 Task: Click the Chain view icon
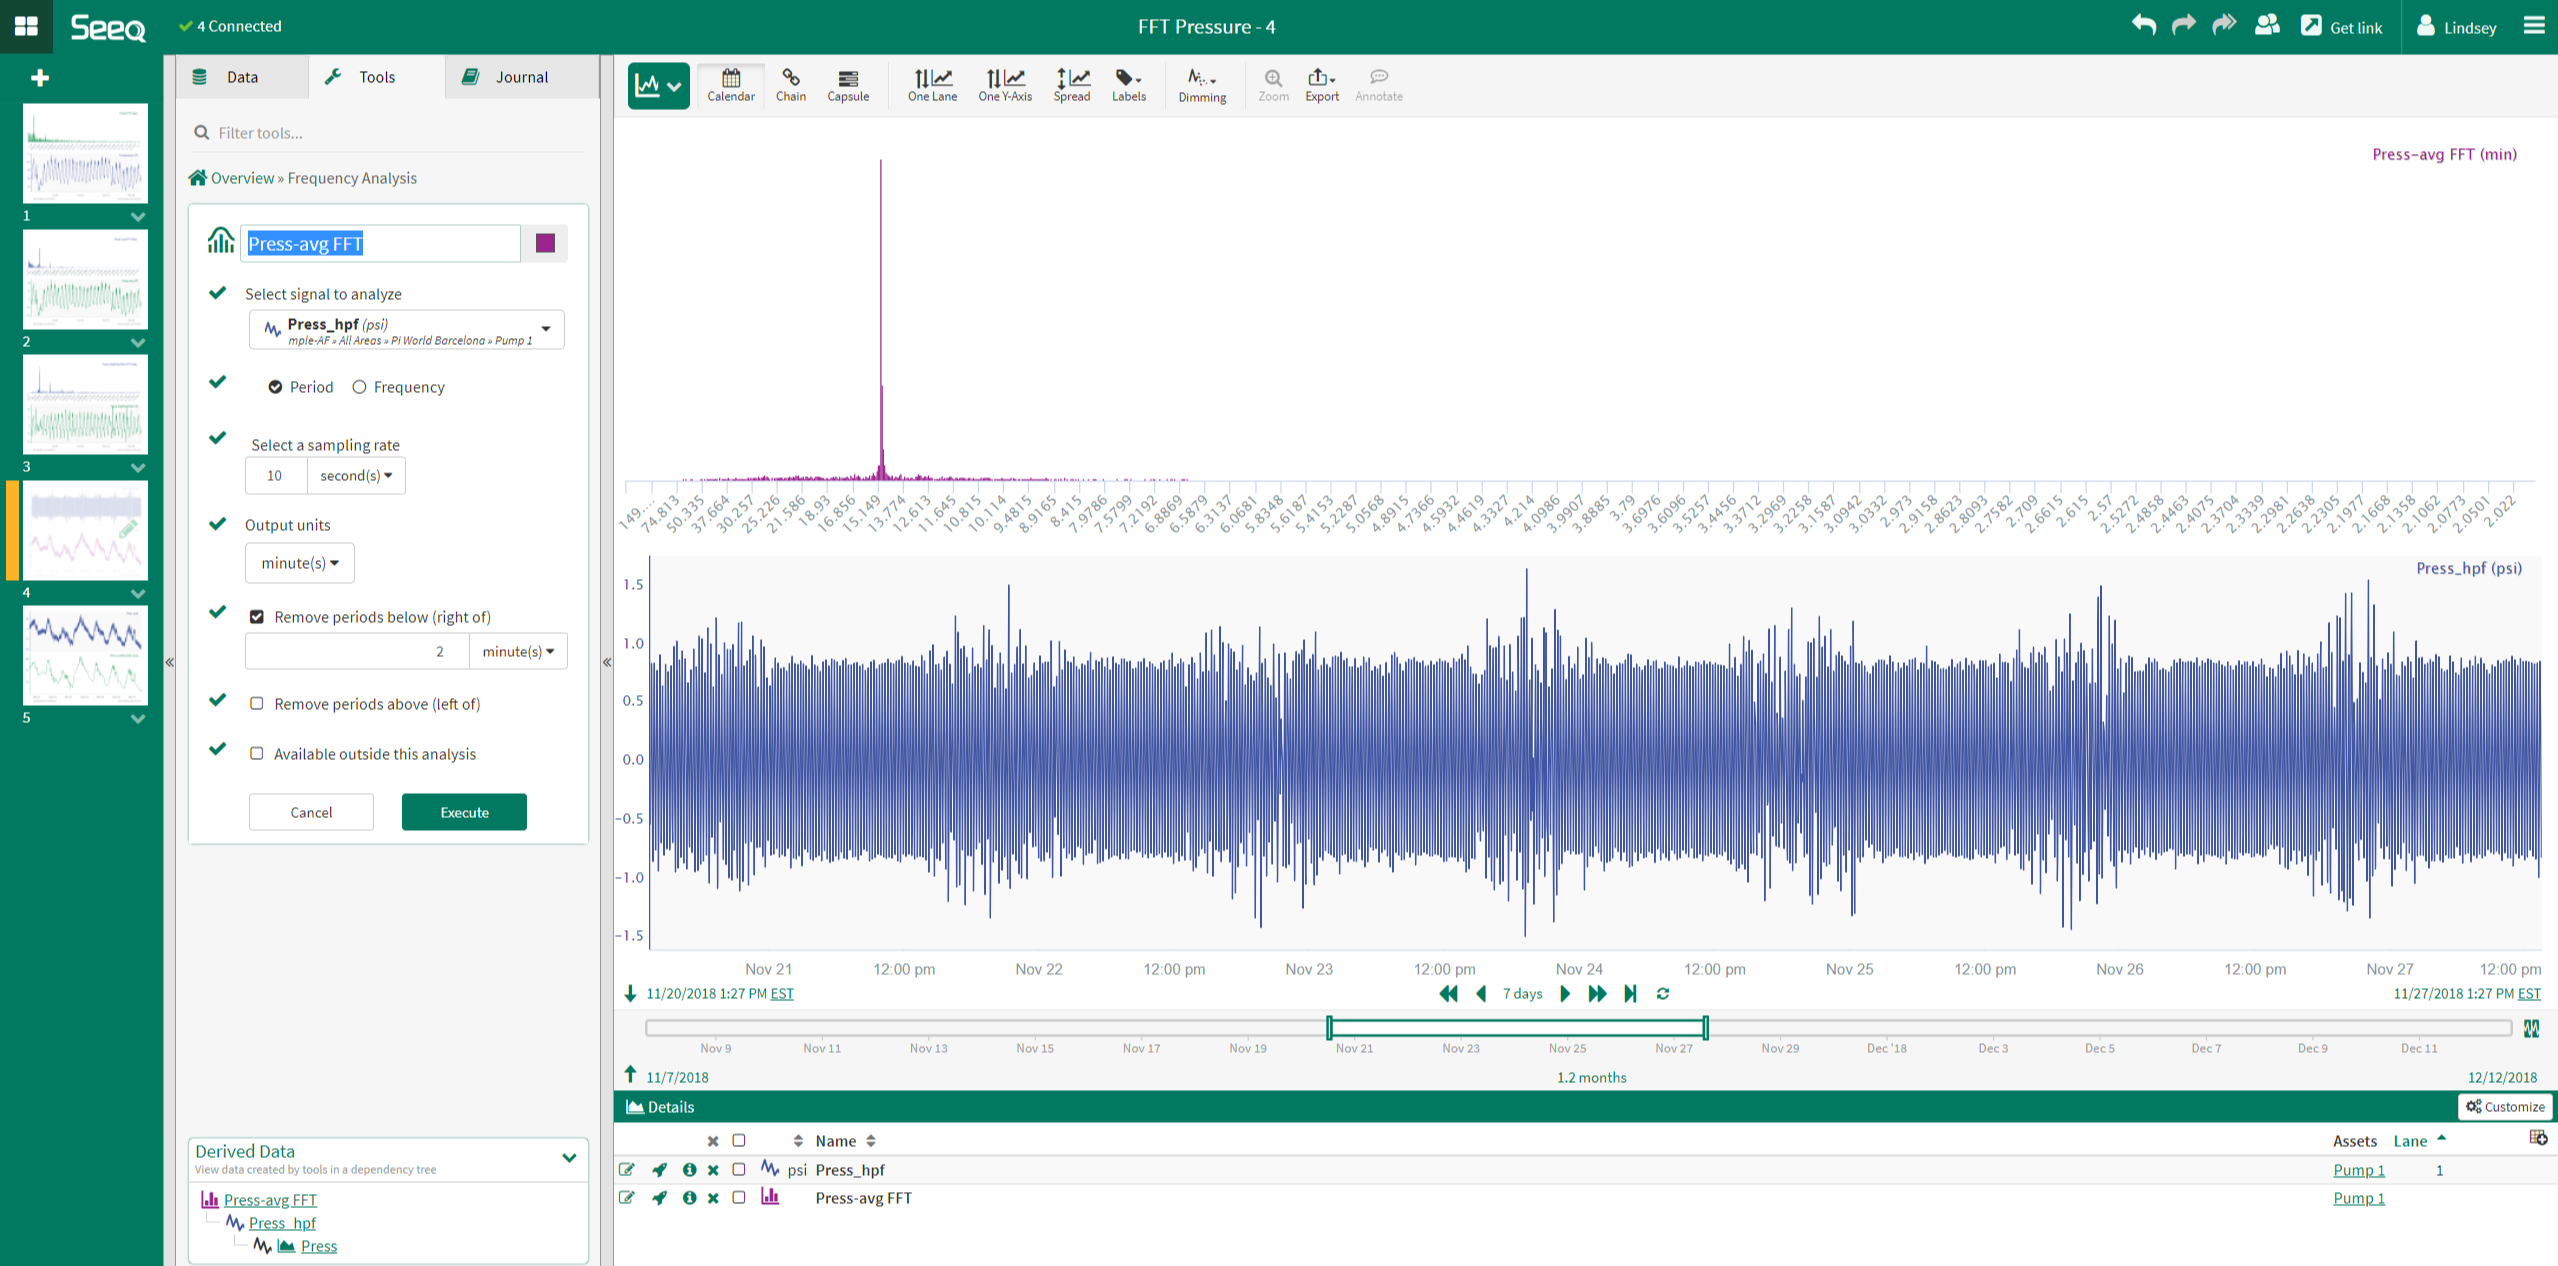coord(790,85)
